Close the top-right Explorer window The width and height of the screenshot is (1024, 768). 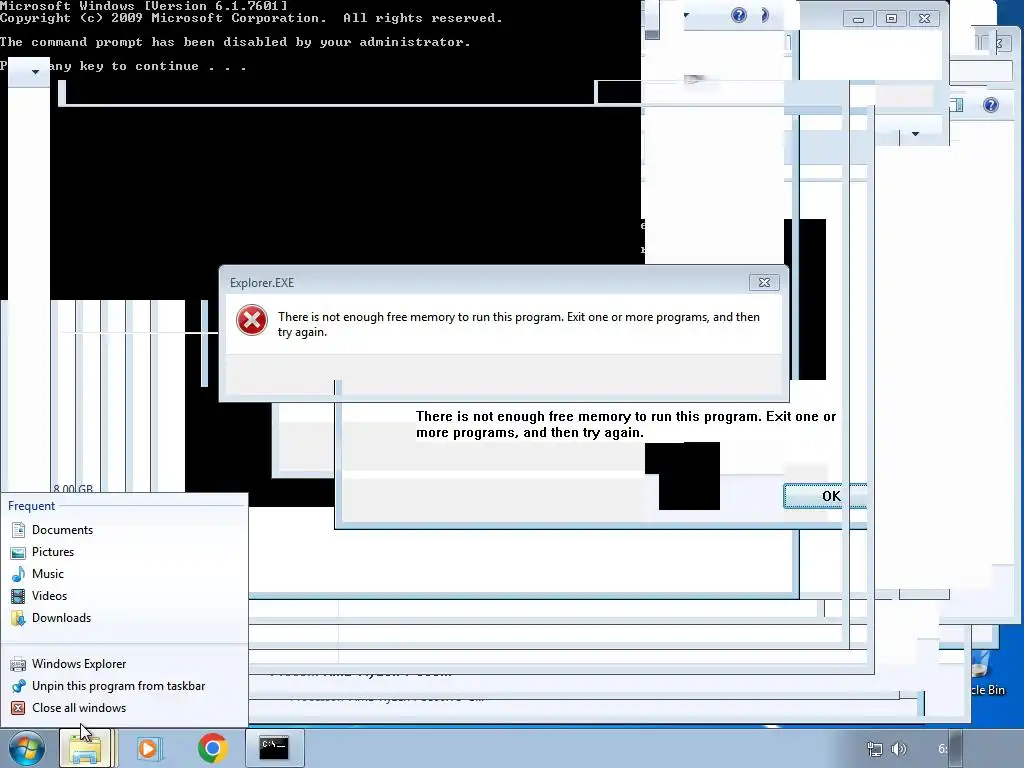pos(924,19)
